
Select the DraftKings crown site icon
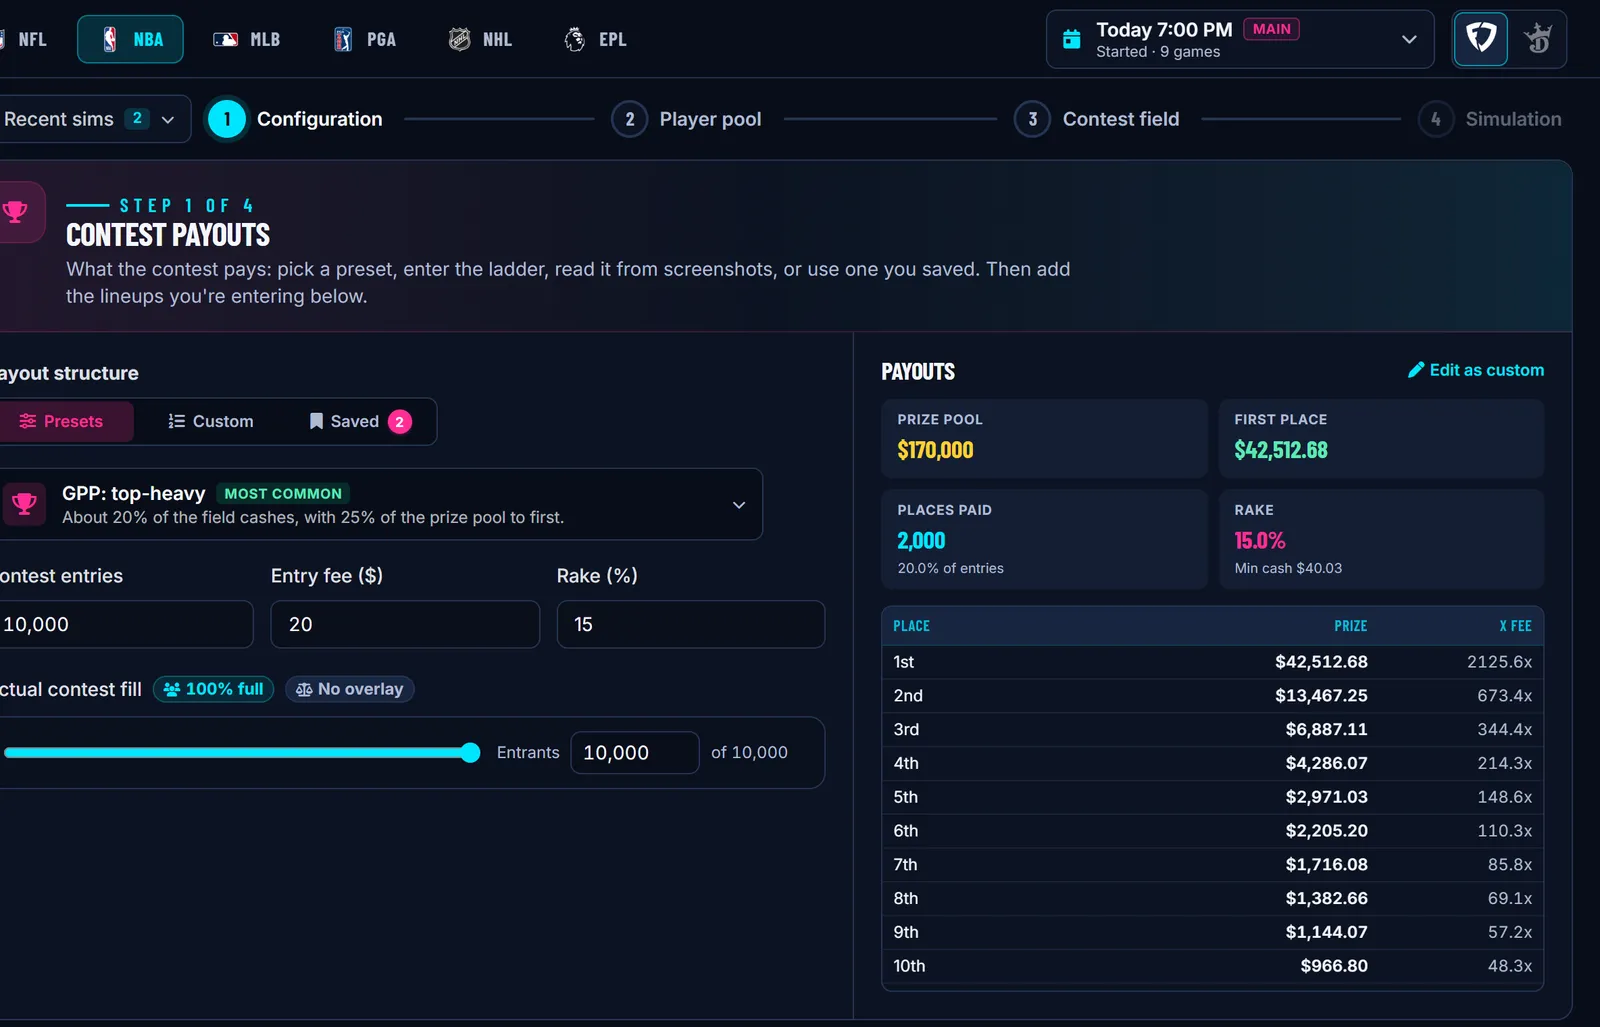[x=1538, y=39]
